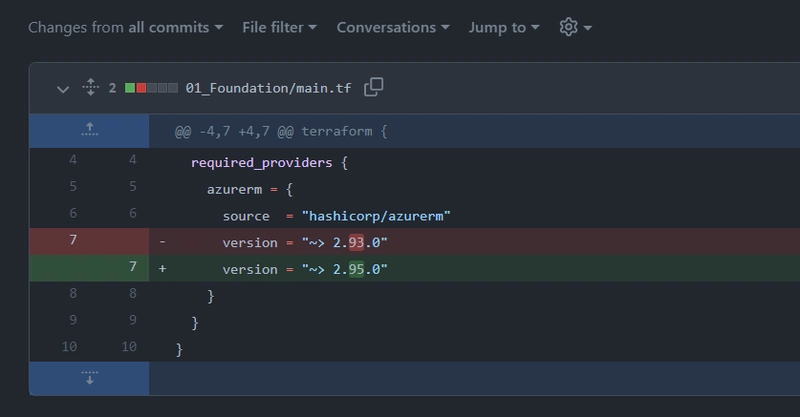Click the diffstat colored blocks indicator
The width and height of the screenshot is (800, 417).
click(151, 88)
